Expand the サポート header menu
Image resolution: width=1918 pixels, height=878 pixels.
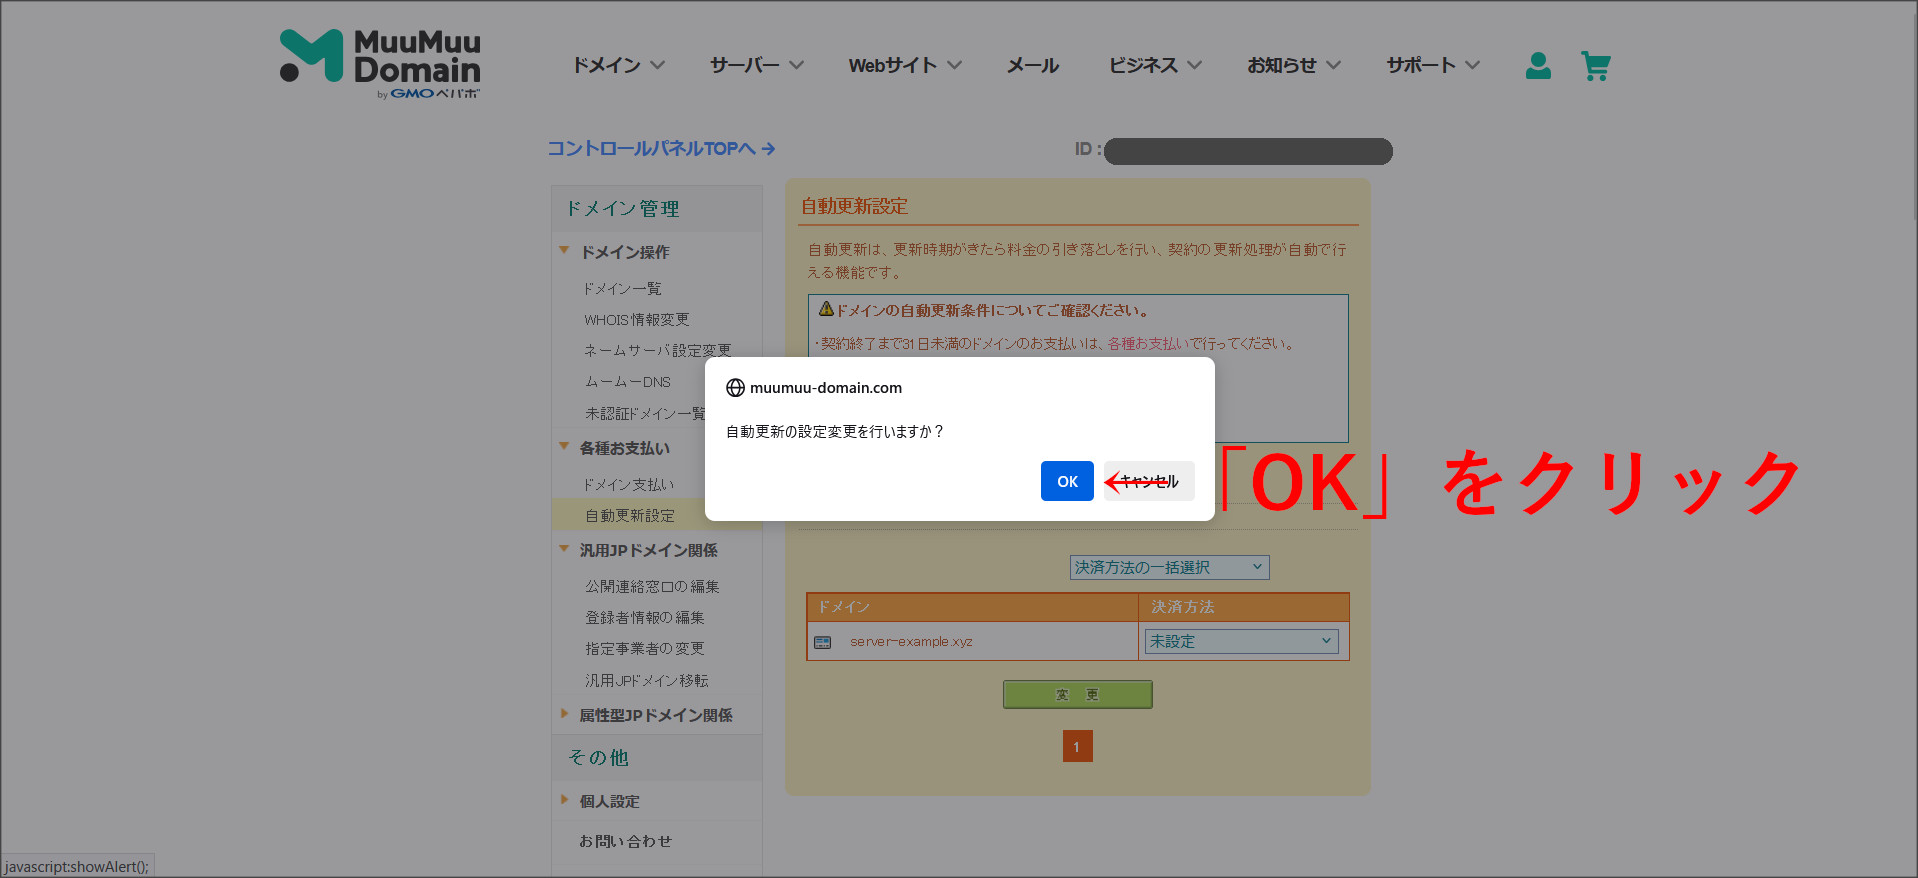[x=1433, y=65]
